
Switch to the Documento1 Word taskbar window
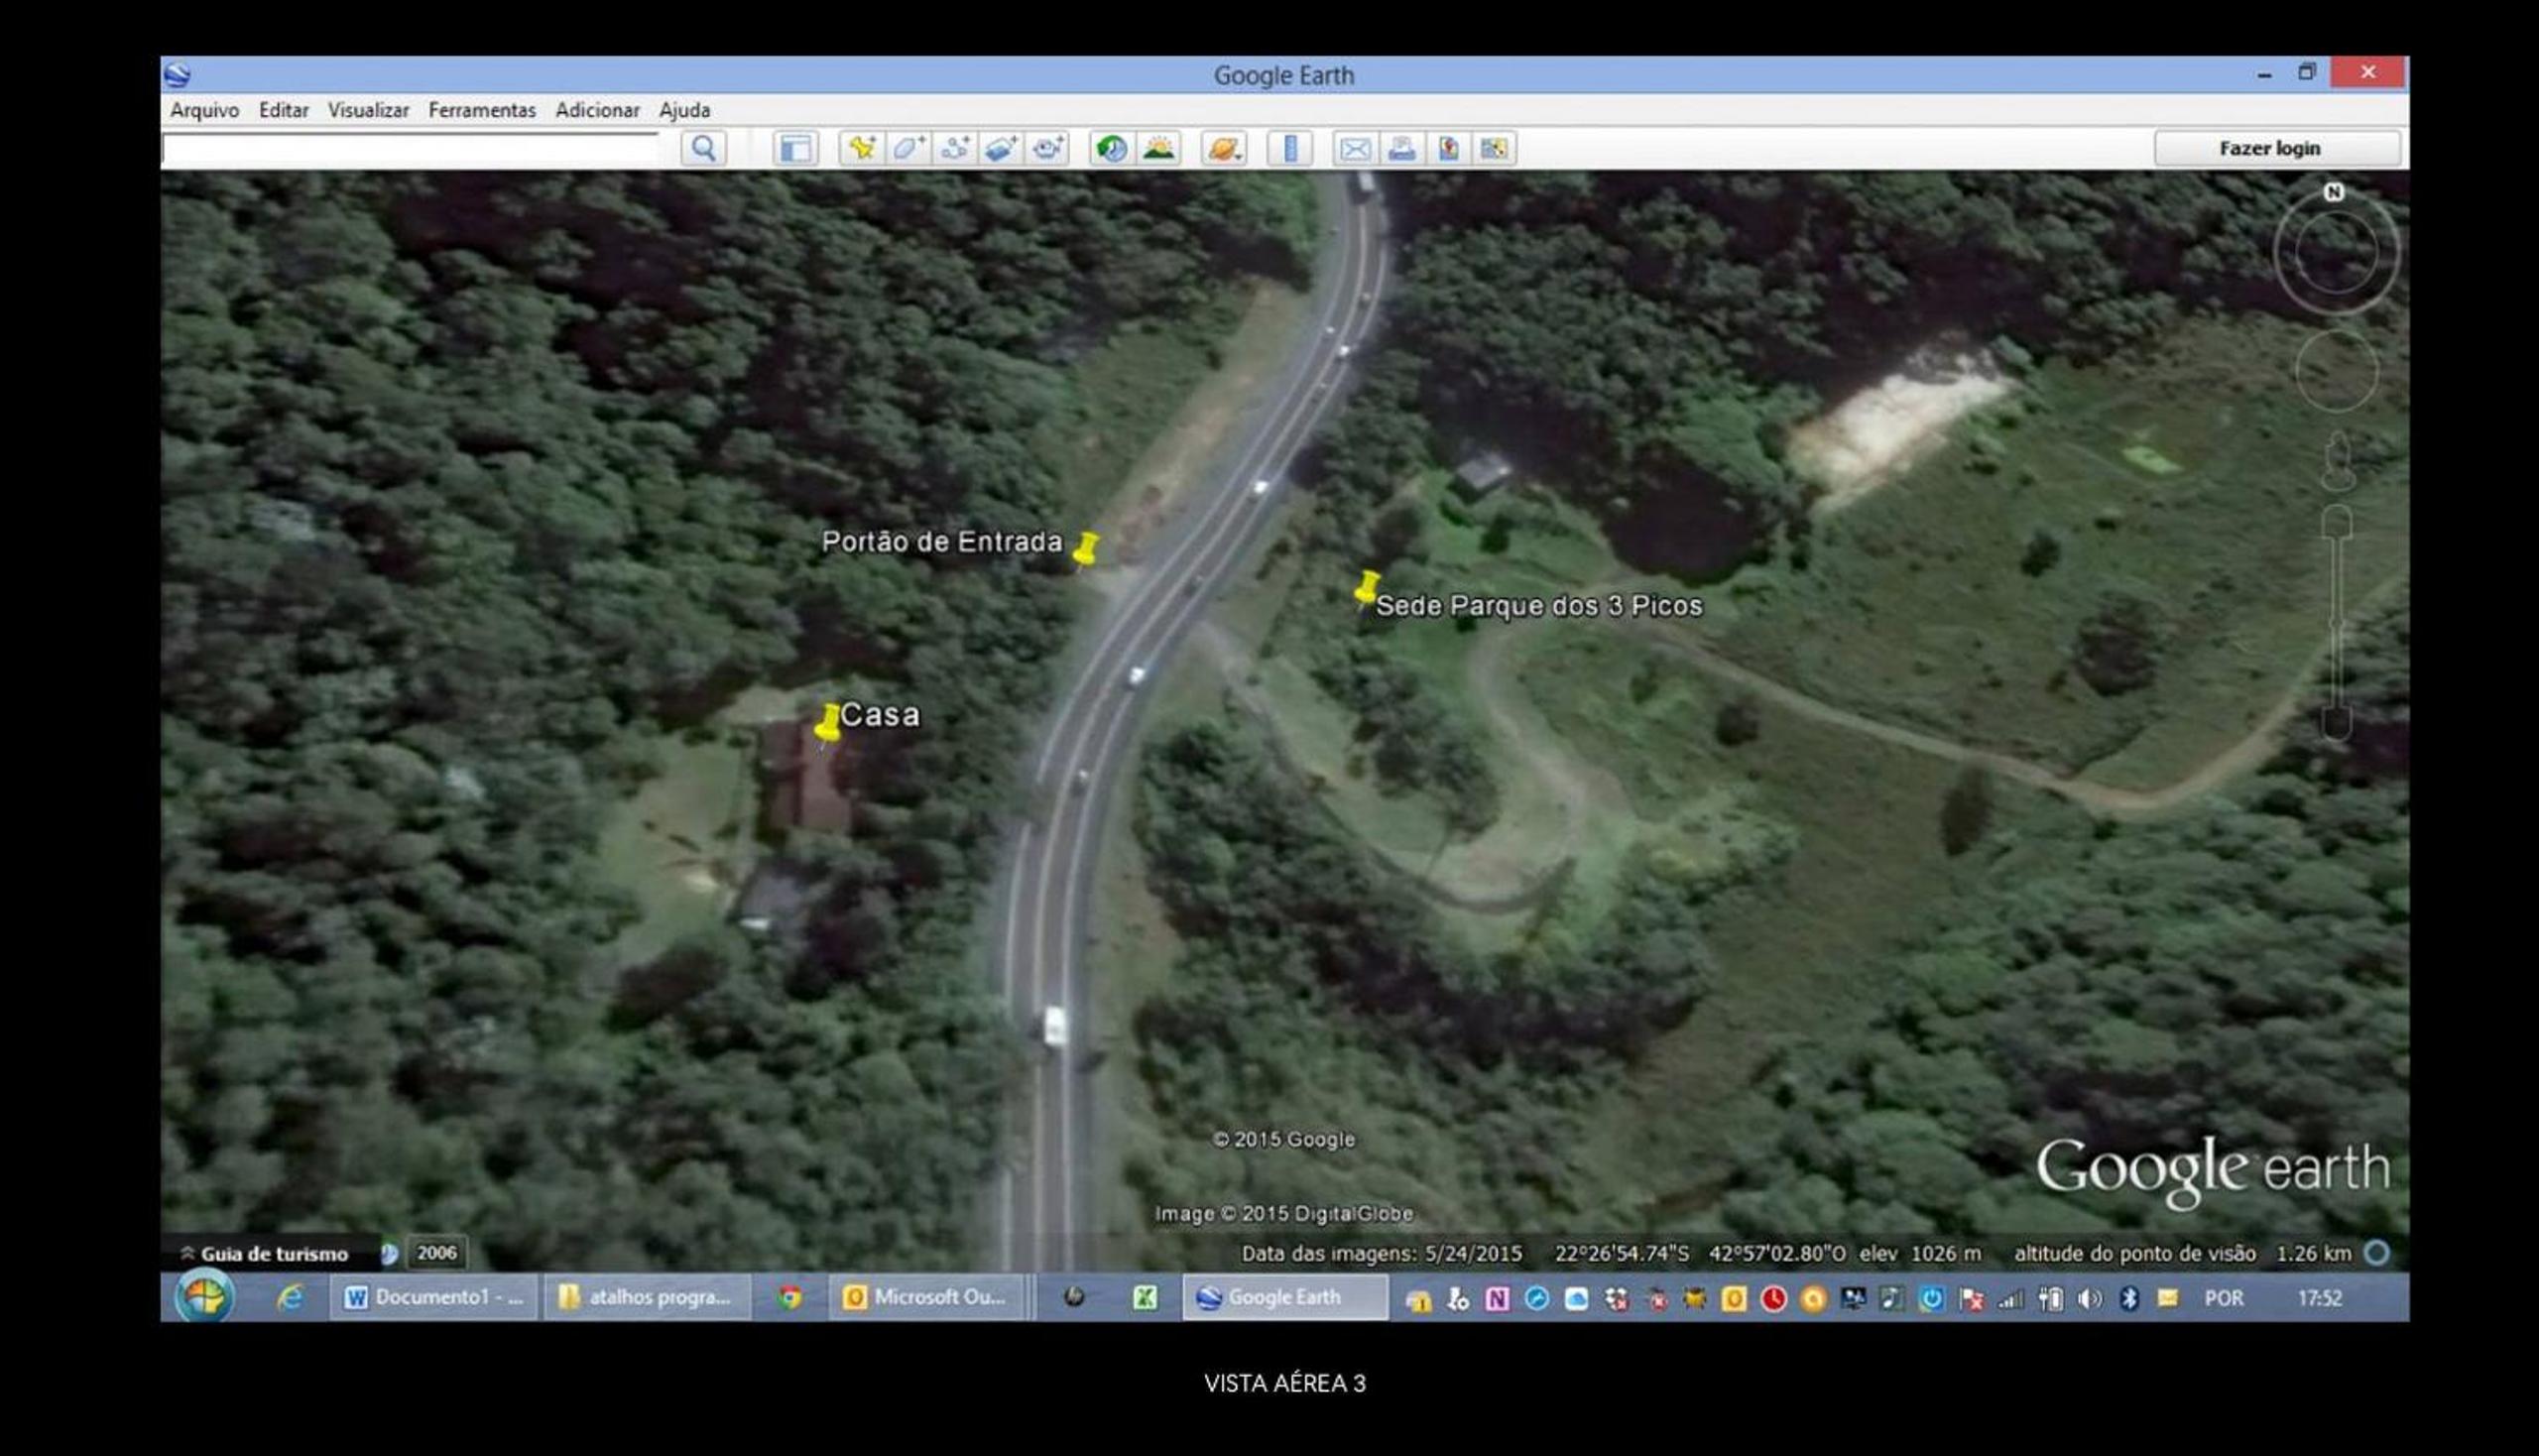click(x=434, y=1297)
